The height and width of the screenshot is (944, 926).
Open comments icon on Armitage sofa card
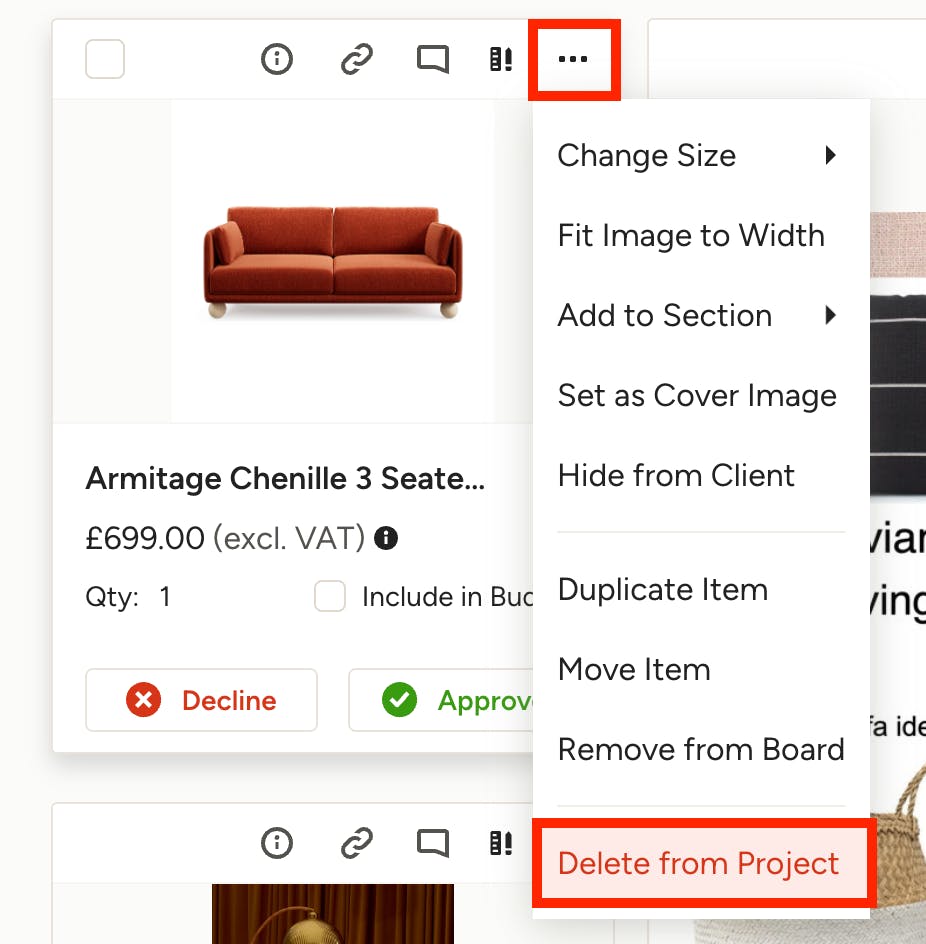tap(433, 60)
